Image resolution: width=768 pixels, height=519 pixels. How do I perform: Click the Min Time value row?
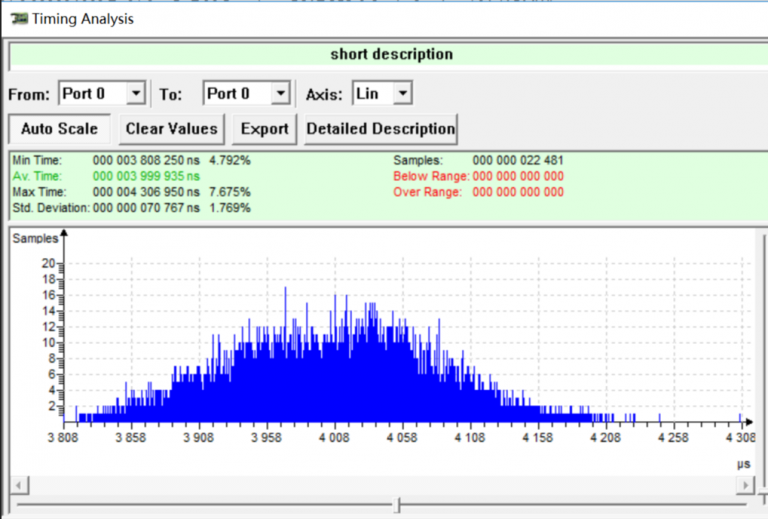point(170,160)
